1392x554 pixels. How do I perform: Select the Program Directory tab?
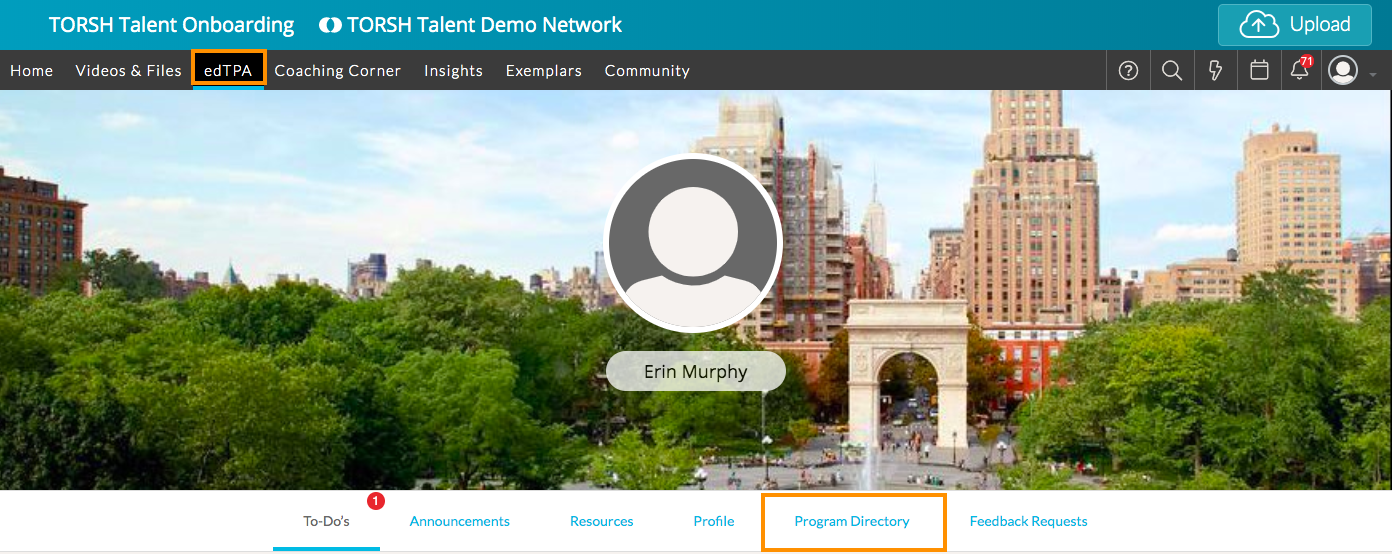coord(852,521)
